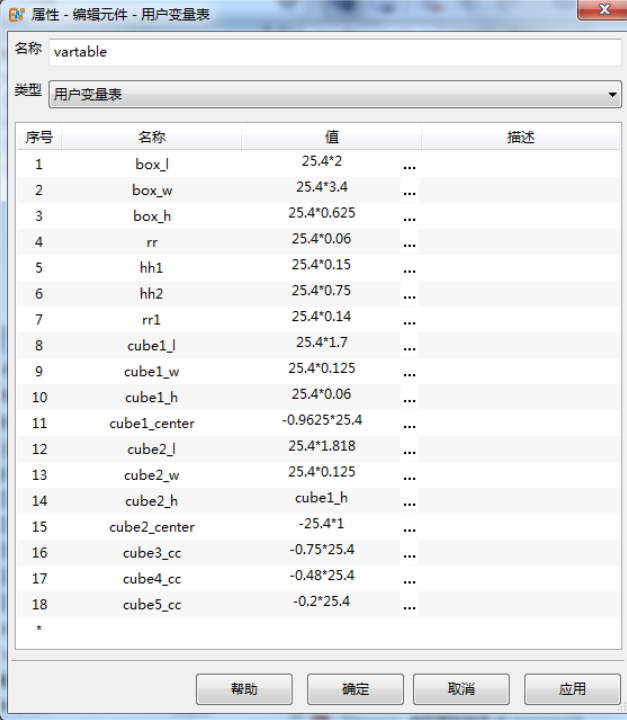Select the rr1 name cell
Viewport: 627px width, 720px height.
click(152, 320)
